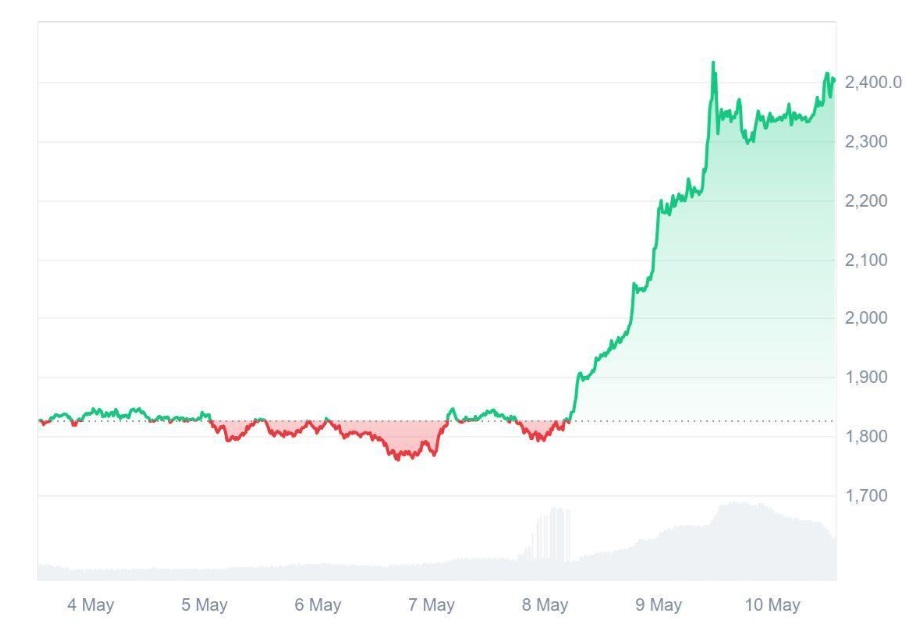Click the red dip just before 8 May rally

click(x=538, y=438)
